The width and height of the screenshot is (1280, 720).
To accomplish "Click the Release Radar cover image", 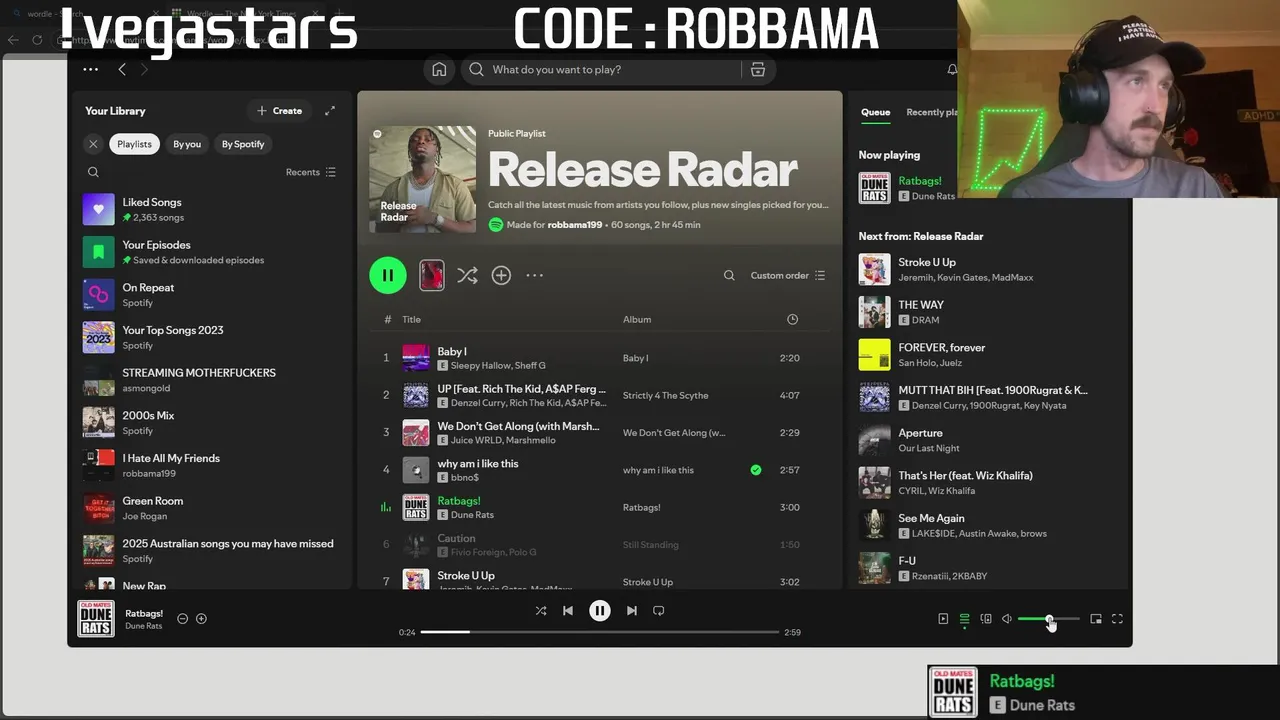I will tap(422, 179).
